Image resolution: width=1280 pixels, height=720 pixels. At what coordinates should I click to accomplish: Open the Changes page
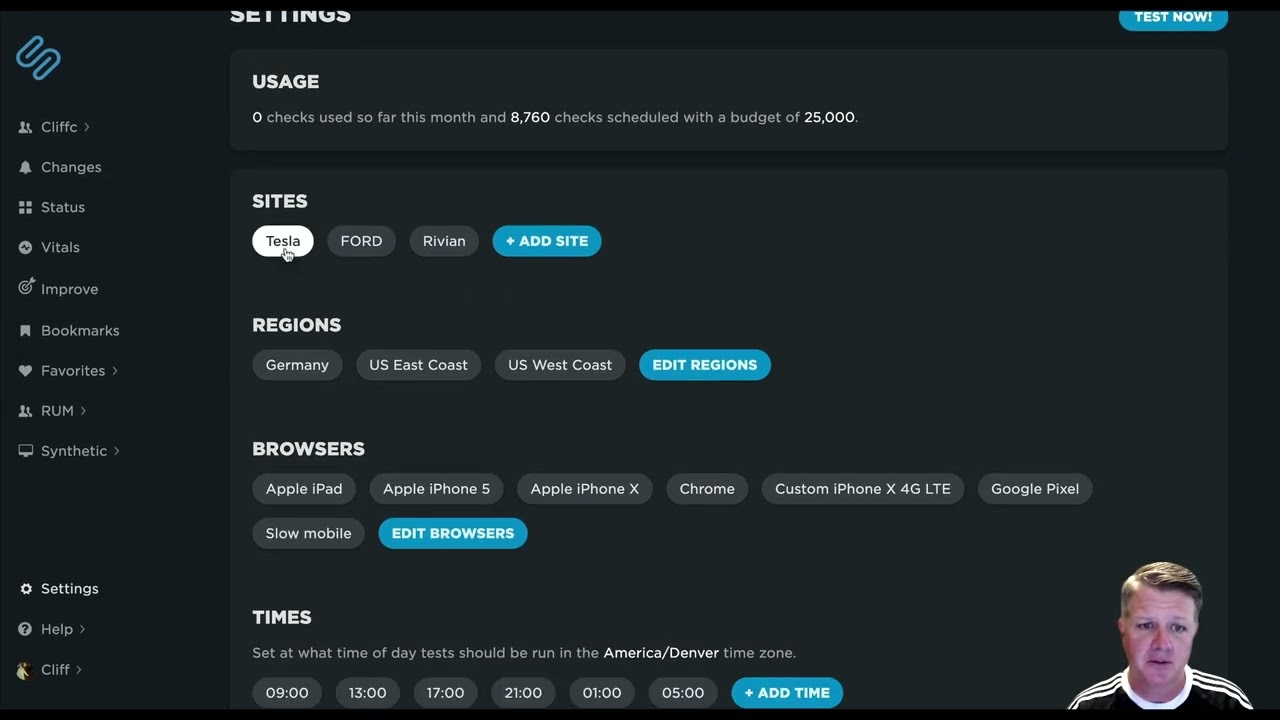(71, 167)
